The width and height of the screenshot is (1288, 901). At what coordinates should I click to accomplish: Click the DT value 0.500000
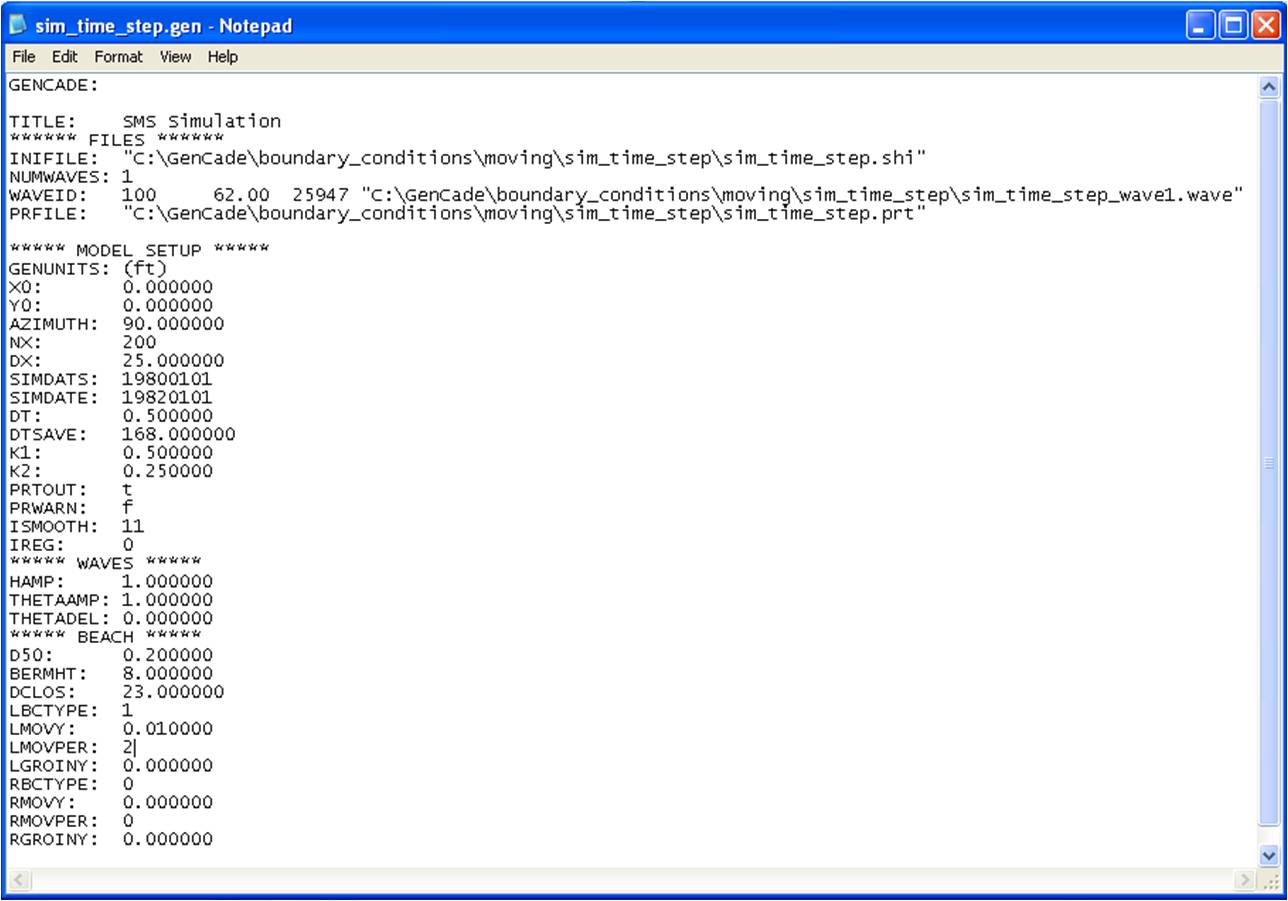click(x=167, y=415)
